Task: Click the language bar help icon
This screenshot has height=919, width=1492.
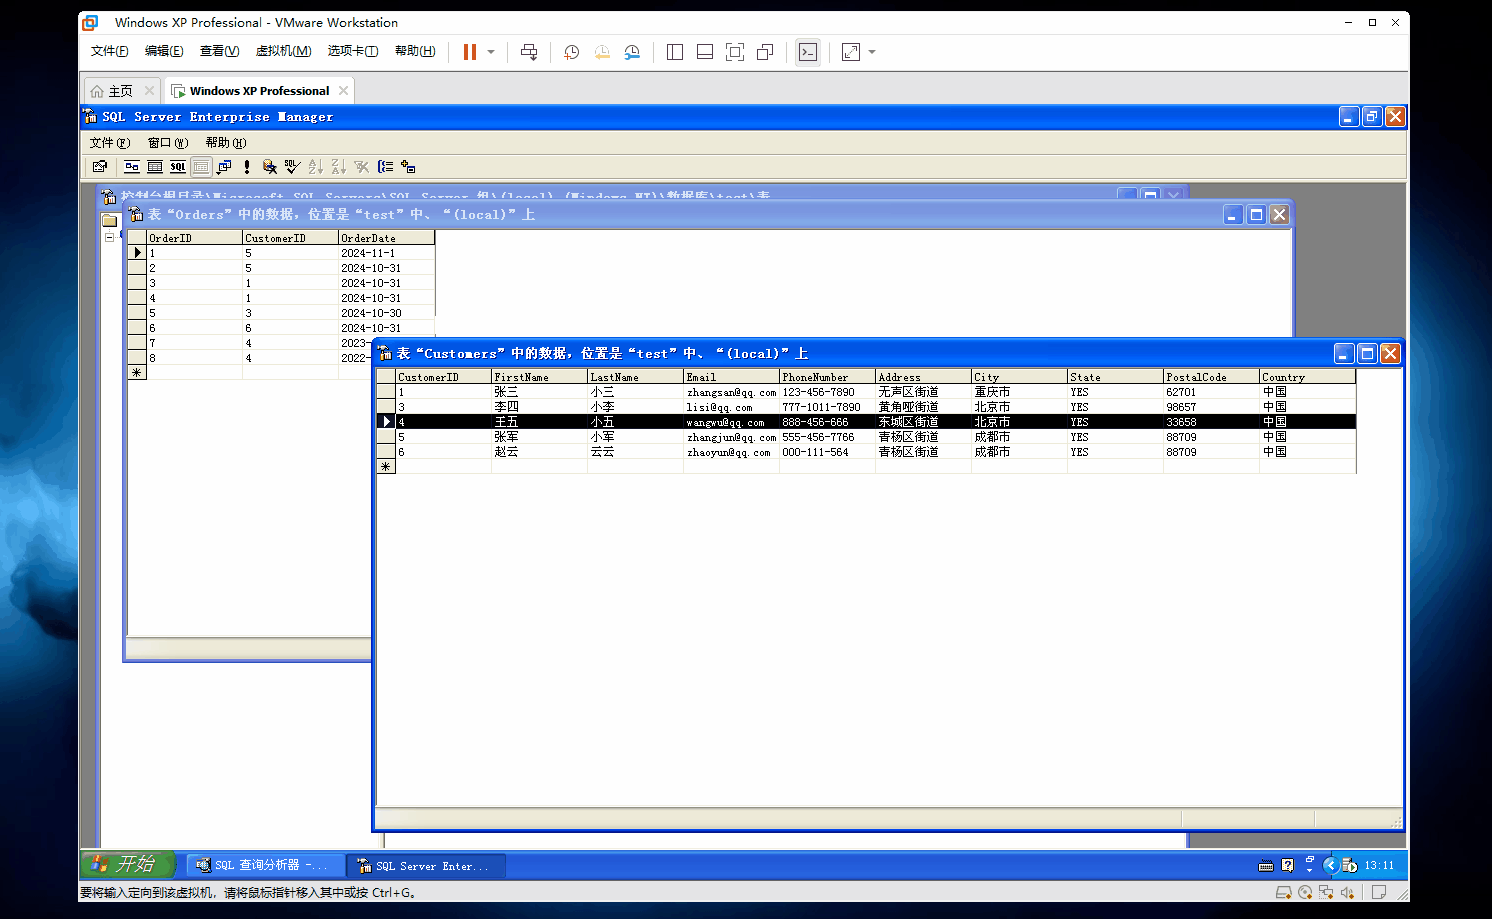Action: [1288, 865]
